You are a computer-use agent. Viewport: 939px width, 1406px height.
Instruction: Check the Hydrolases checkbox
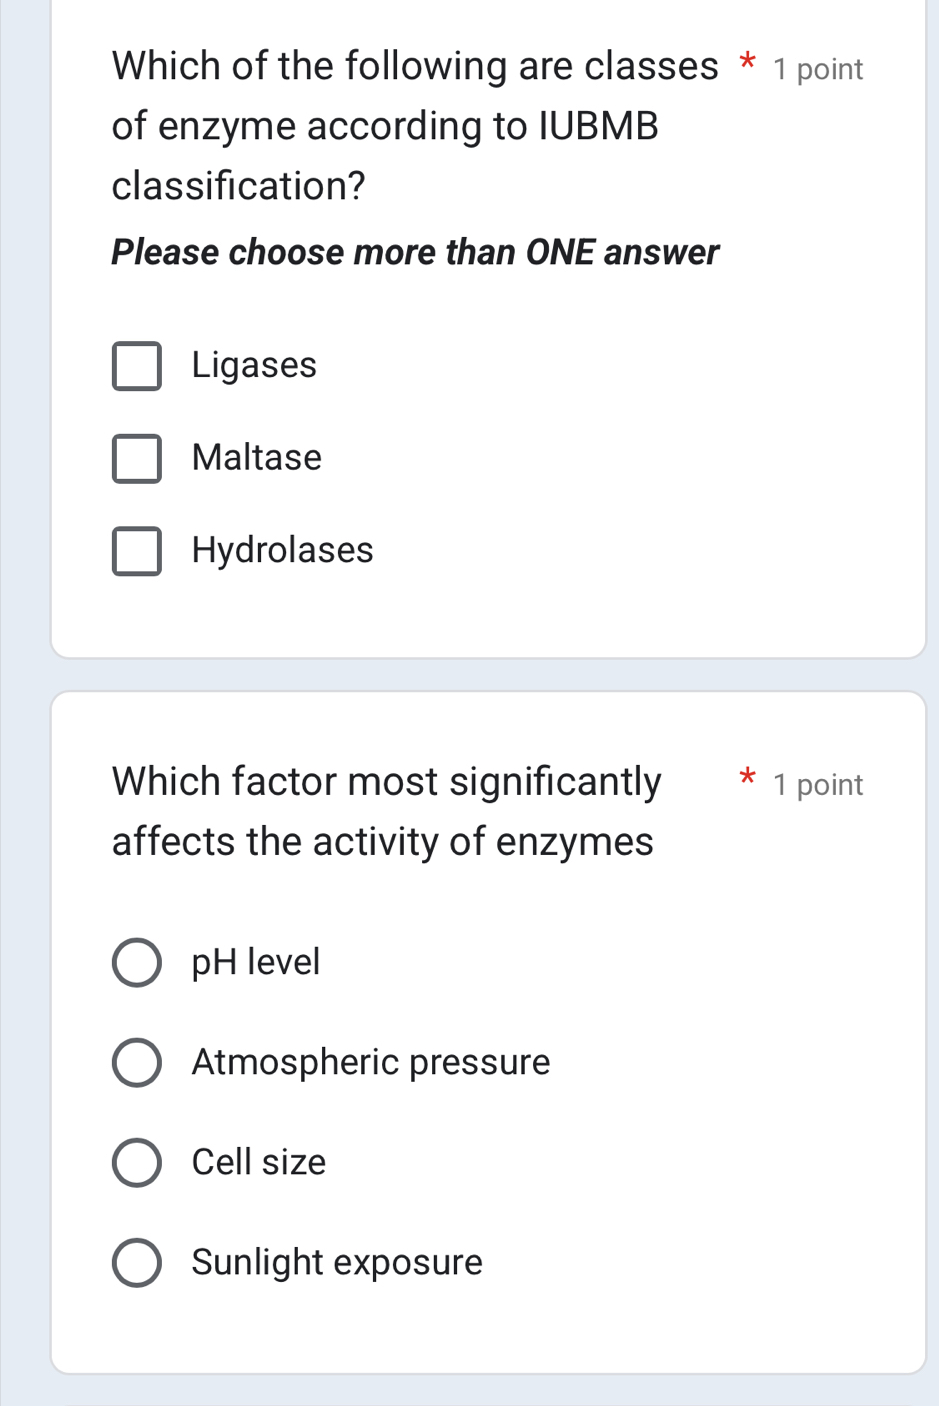pos(138,551)
